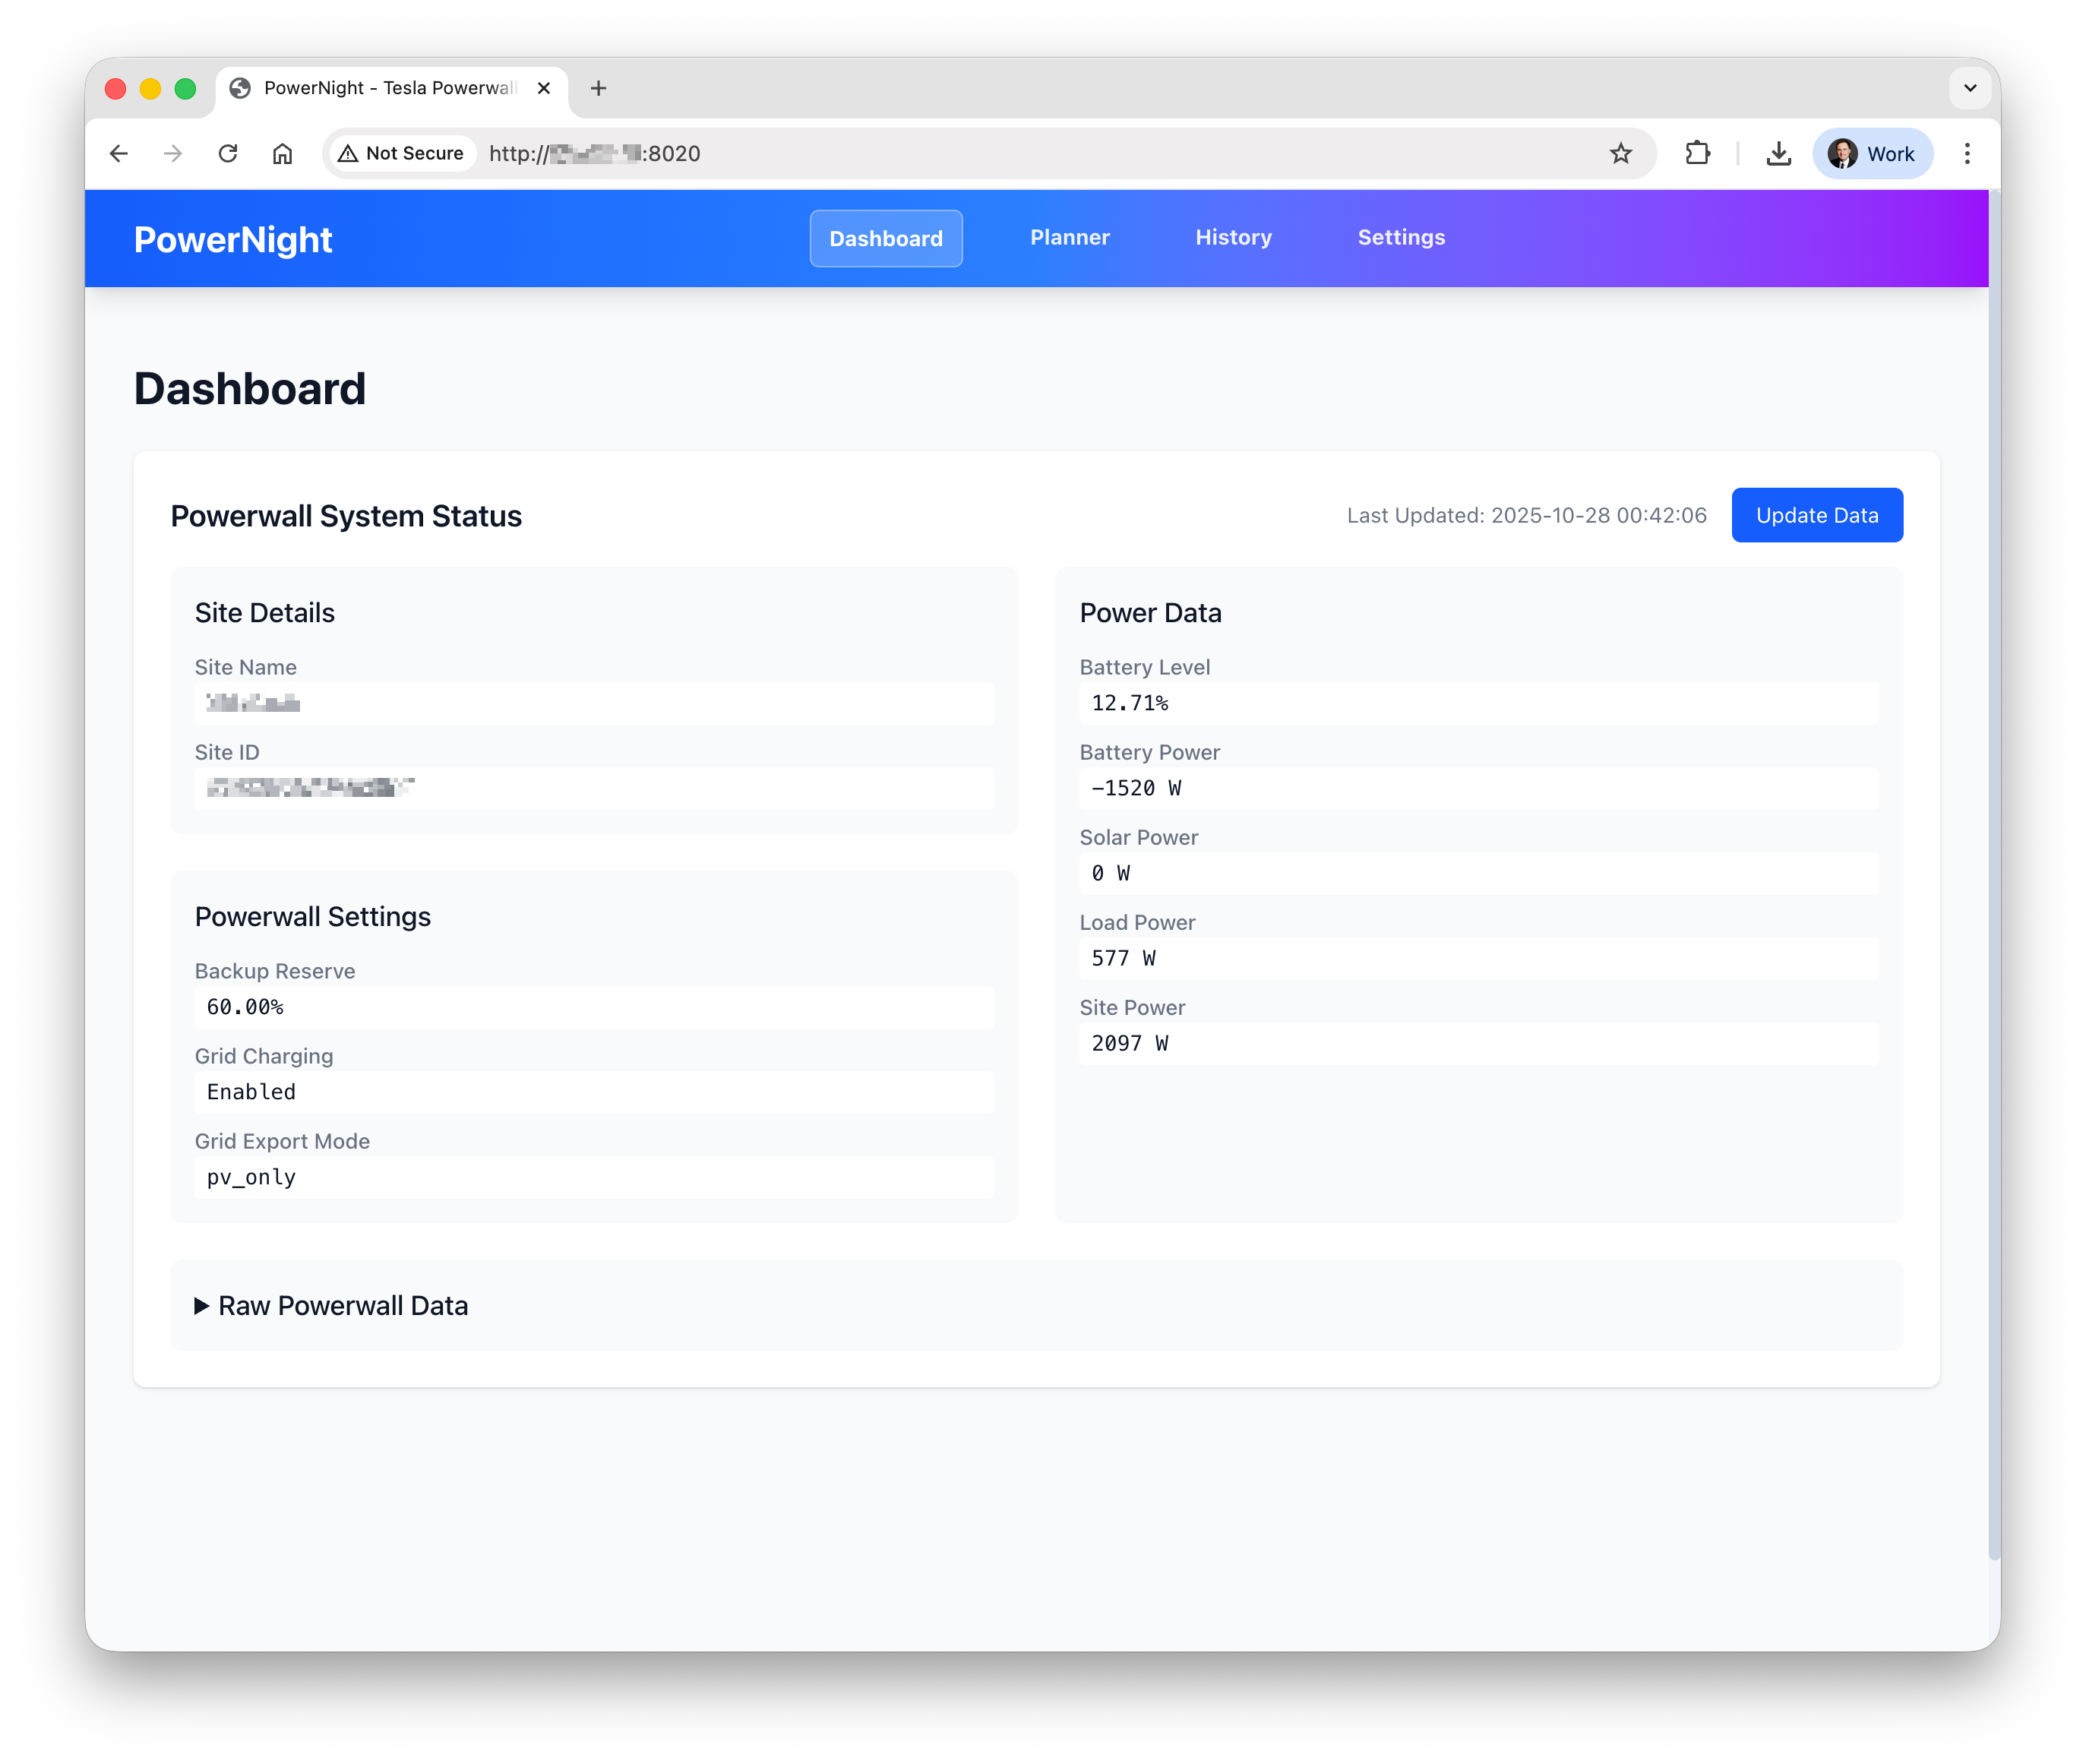Click the browser forward navigation arrow
The image size is (2086, 1764).
point(173,153)
